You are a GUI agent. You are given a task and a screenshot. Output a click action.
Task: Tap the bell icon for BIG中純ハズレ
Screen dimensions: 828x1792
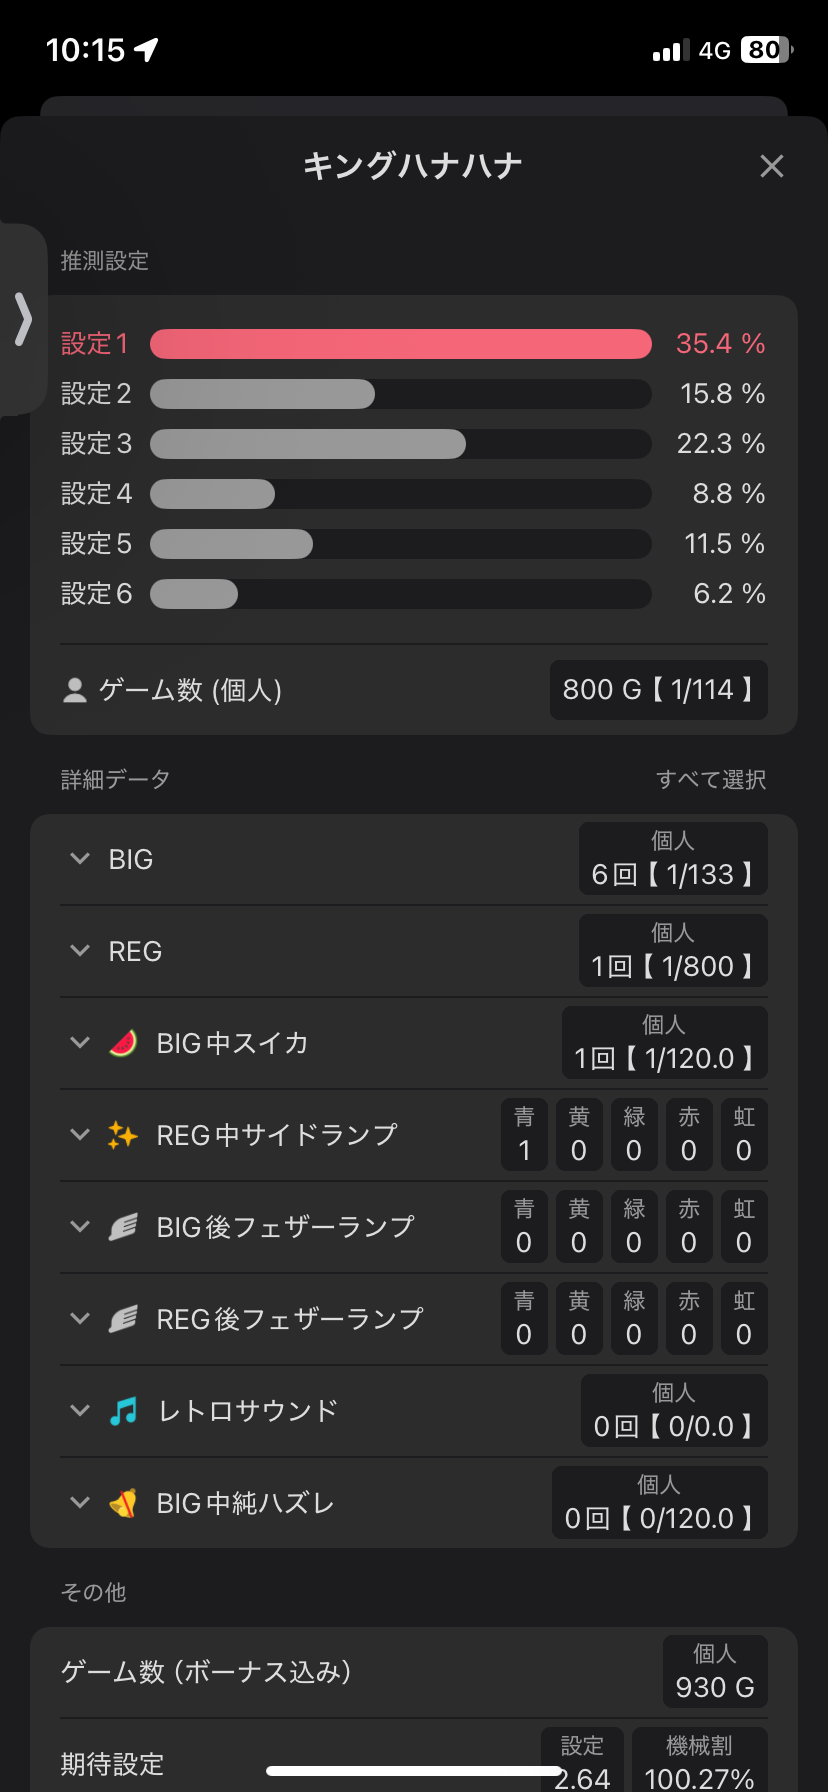pyautogui.click(x=123, y=1503)
